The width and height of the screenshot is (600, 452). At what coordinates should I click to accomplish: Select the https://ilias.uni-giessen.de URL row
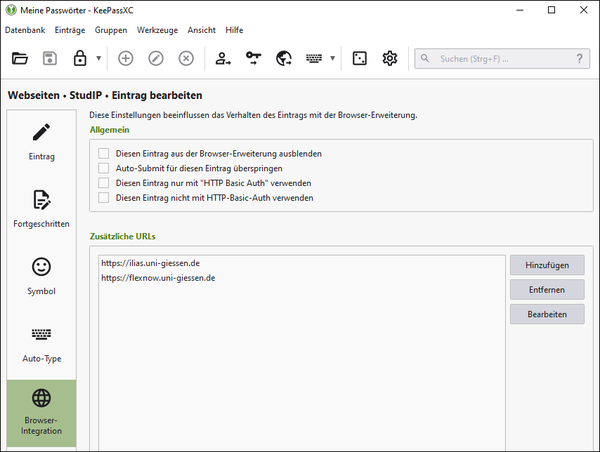(302, 263)
